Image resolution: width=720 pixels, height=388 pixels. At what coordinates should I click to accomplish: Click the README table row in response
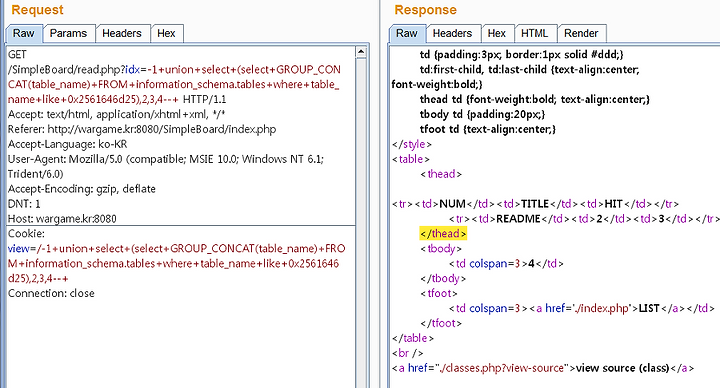(584, 219)
